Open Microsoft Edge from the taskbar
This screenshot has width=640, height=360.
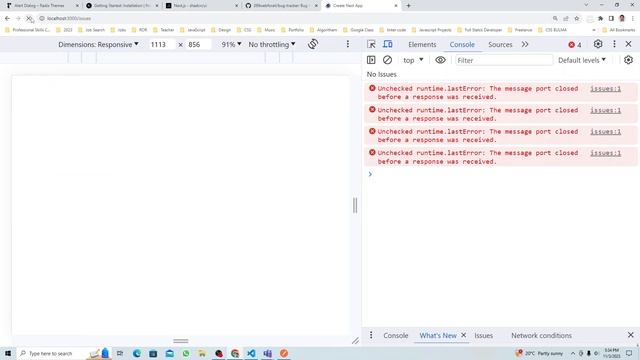tap(136, 353)
